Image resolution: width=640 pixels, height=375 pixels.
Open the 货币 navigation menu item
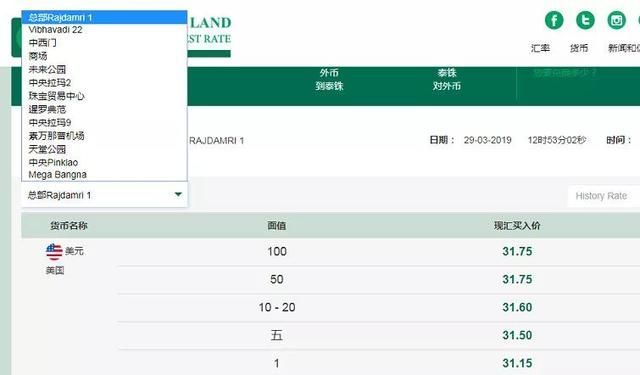coord(579,48)
